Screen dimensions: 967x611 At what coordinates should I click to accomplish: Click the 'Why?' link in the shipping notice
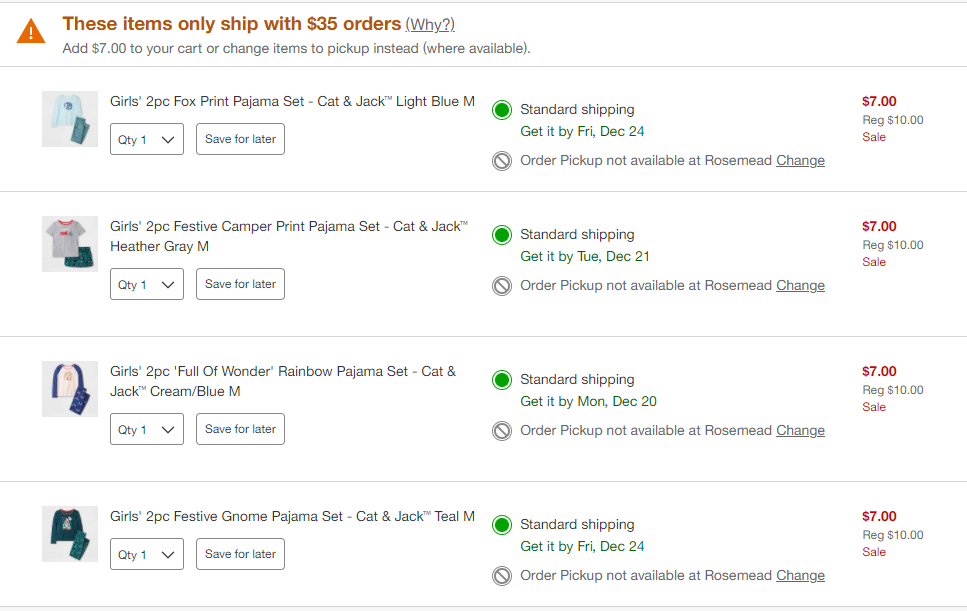[x=430, y=25]
